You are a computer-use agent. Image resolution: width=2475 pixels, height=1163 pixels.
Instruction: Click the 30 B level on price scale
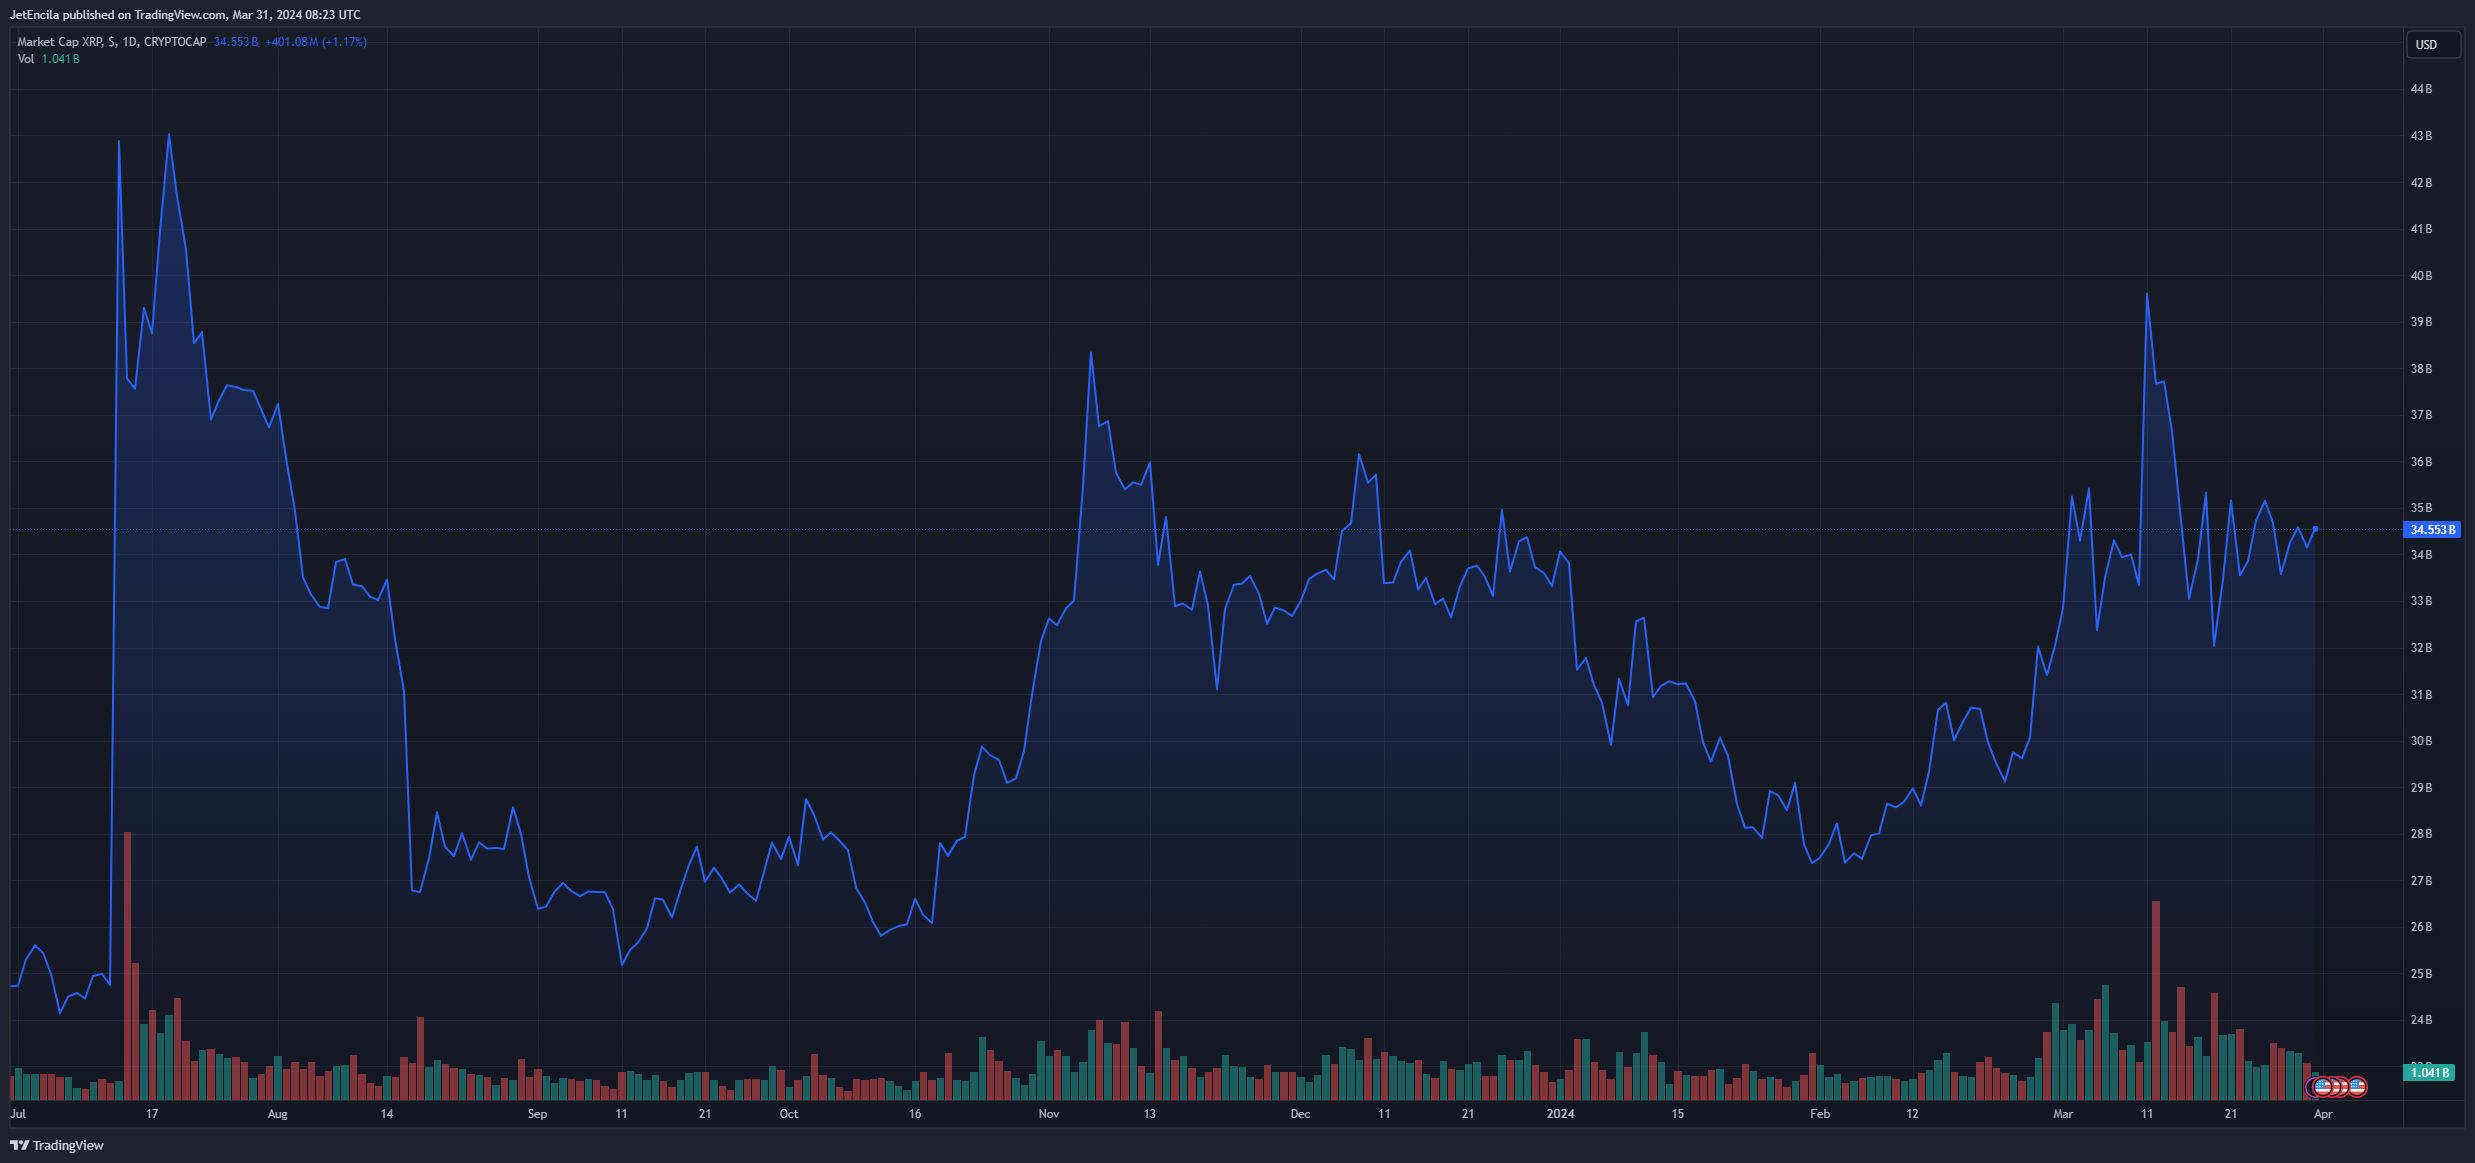[x=2421, y=741]
